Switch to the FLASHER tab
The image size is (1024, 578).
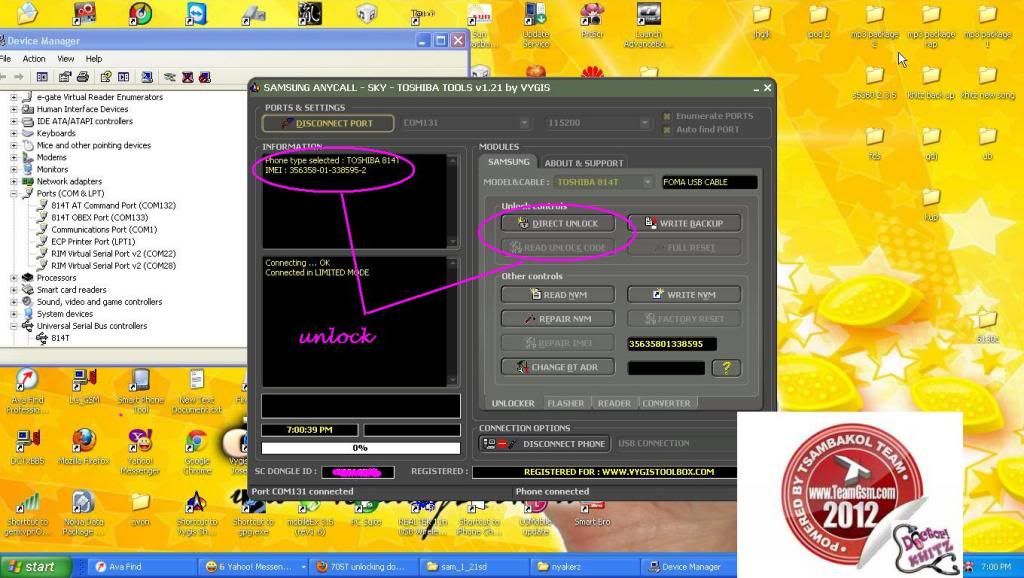(x=565, y=403)
